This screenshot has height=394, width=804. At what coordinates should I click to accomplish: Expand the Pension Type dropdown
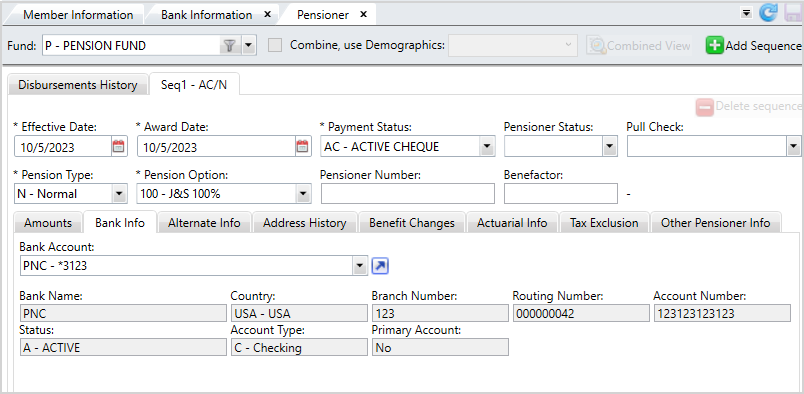(119, 194)
